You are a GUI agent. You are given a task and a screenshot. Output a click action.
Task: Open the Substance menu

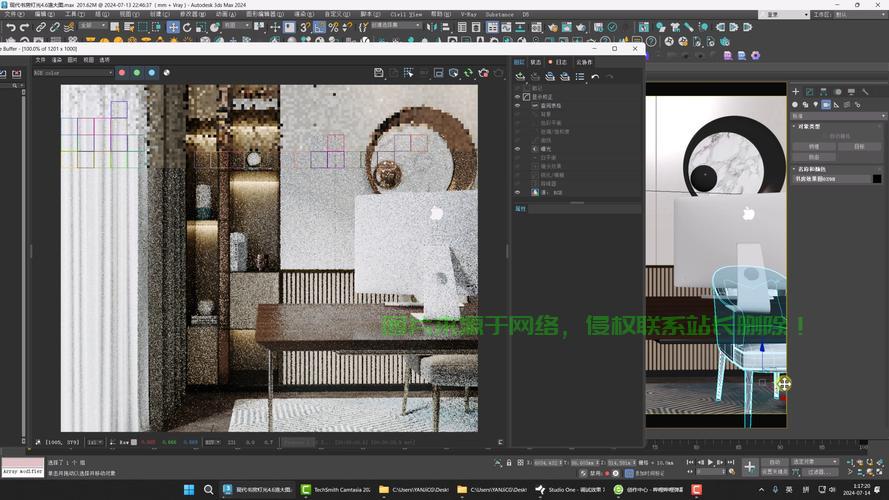[x=499, y=15]
